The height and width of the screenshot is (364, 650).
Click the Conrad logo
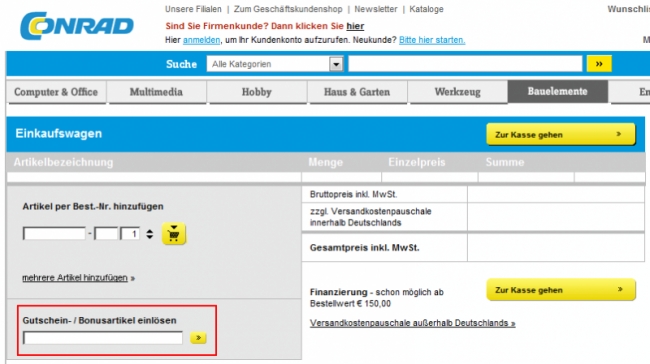pos(77,26)
